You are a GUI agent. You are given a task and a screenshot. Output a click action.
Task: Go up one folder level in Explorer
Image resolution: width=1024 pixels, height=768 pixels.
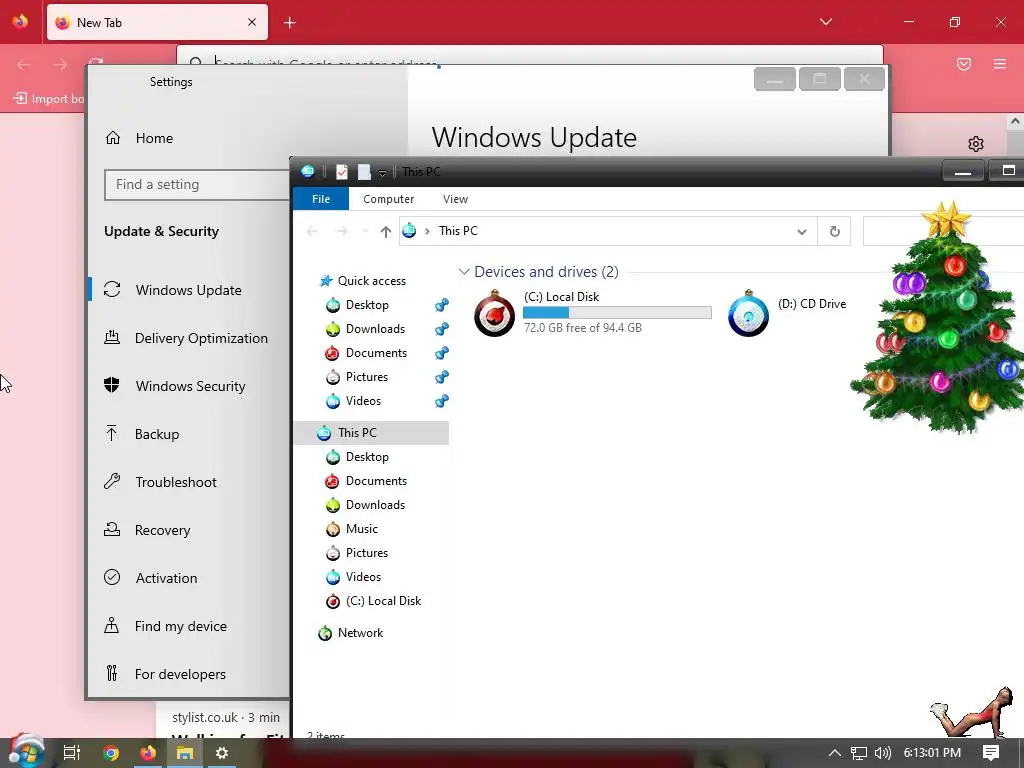[x=385, y=231]
